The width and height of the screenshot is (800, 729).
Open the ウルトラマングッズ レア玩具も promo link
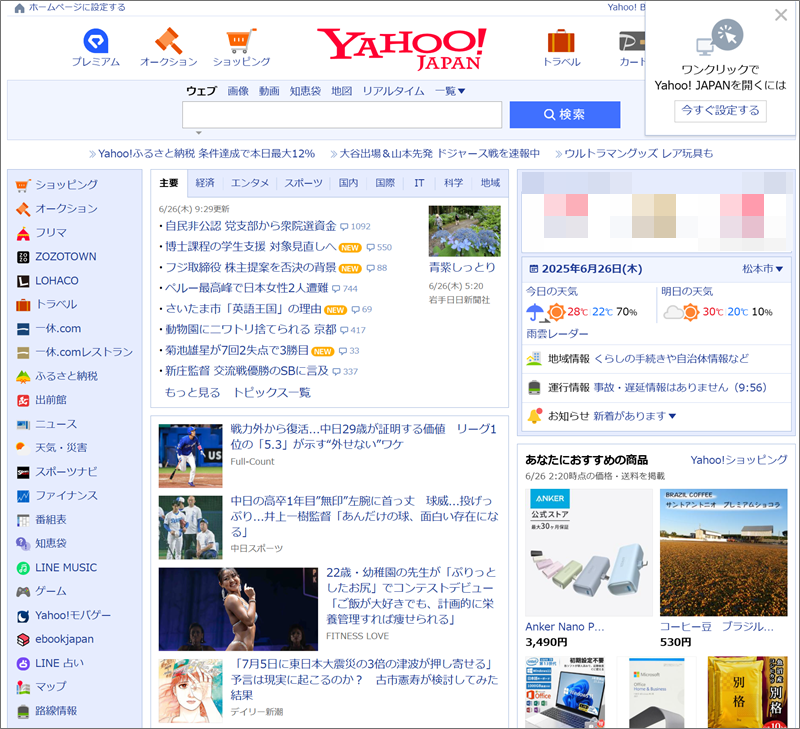click(x=638, y=154)
